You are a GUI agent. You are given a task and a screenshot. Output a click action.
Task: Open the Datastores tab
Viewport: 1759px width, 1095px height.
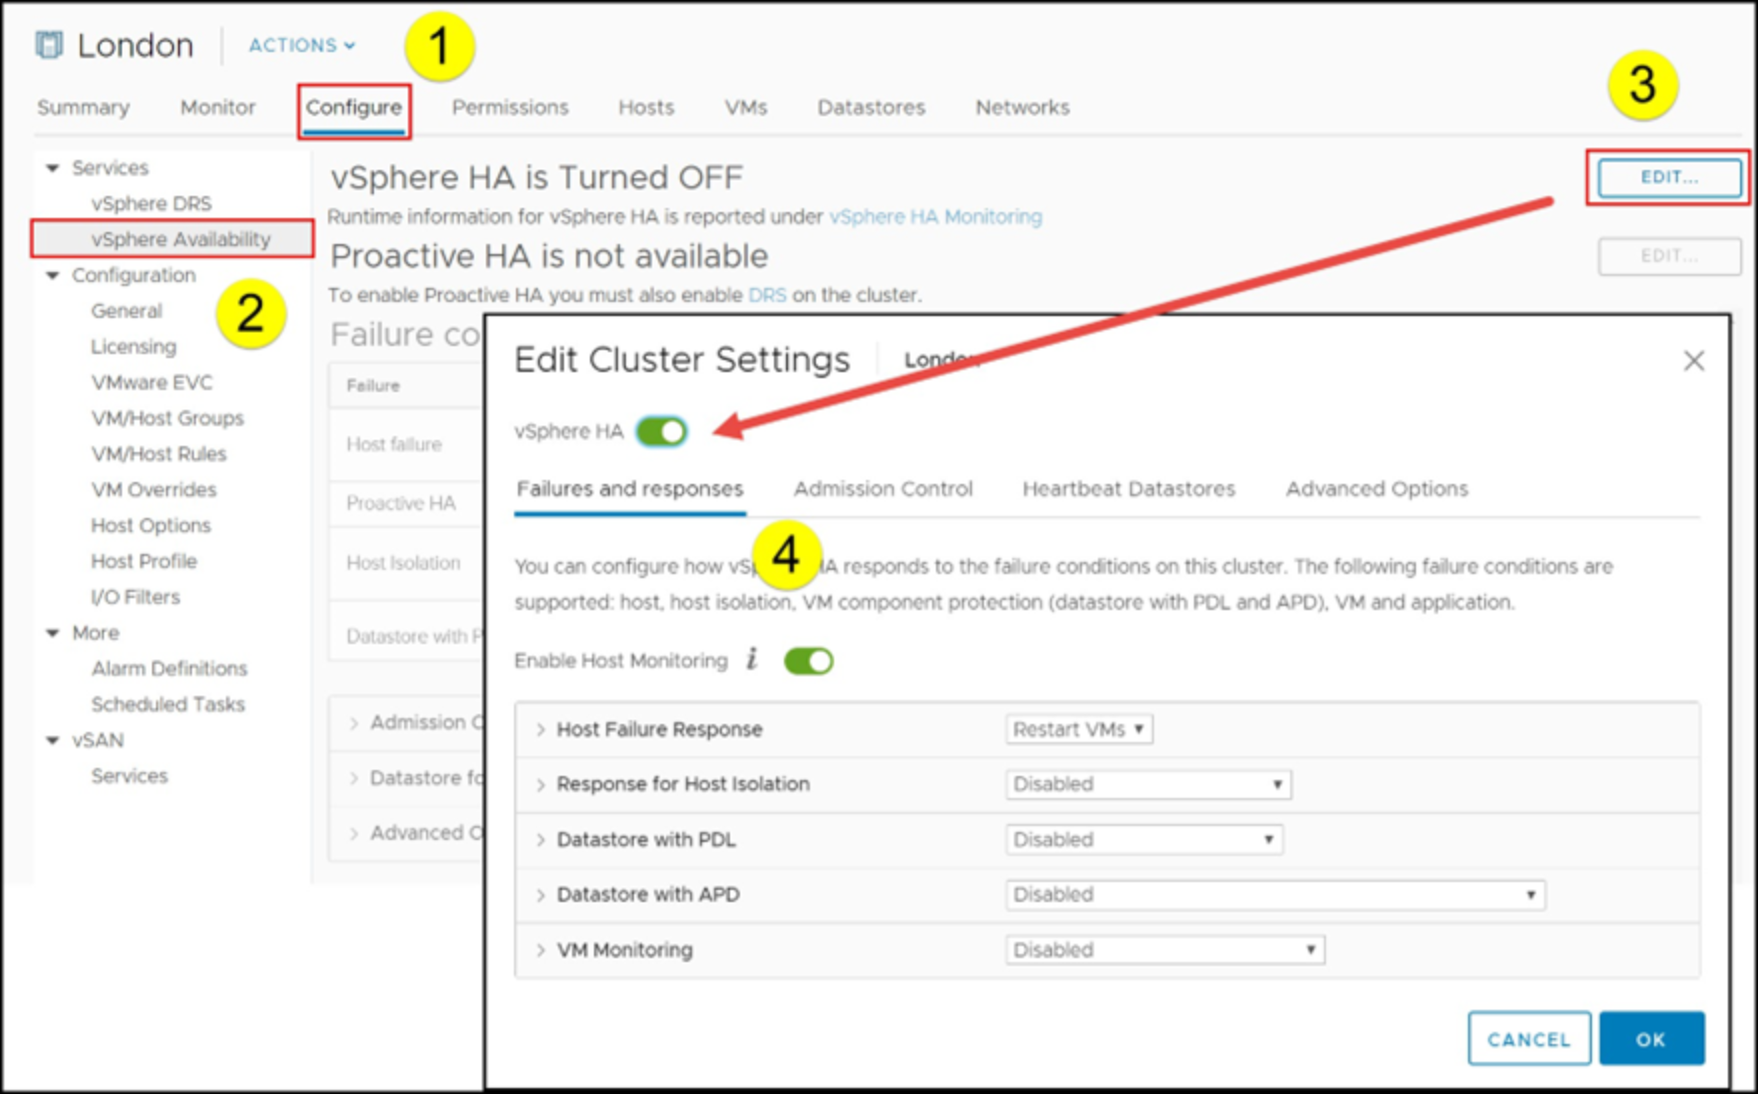[x=871, y=107]
